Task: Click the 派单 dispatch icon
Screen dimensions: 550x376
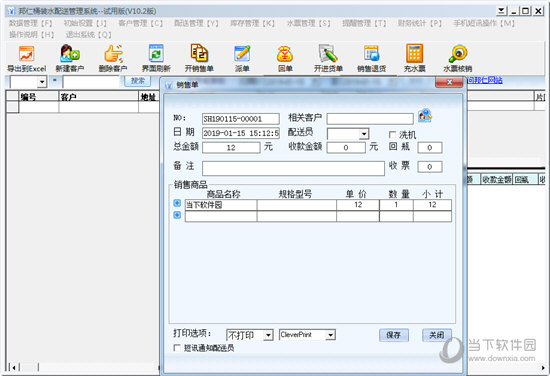Action: (242, 58)
